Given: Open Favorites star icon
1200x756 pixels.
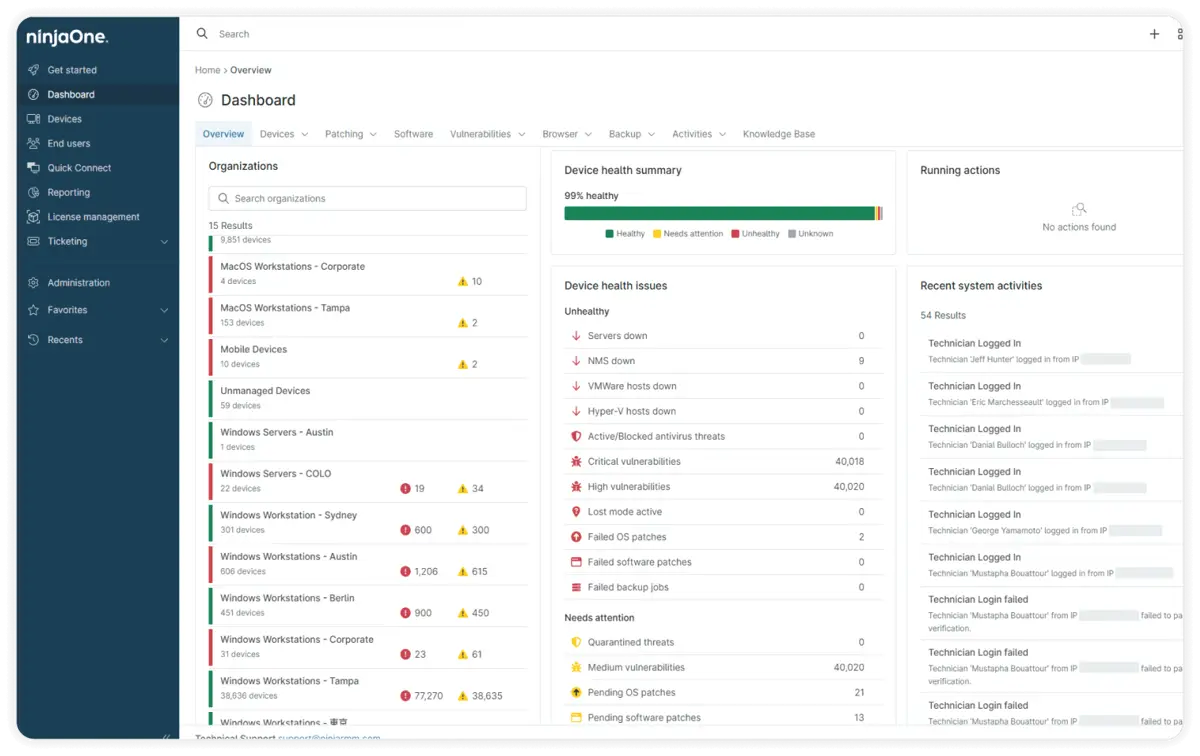Looking at the screenshot, I should tap(34, 310).
